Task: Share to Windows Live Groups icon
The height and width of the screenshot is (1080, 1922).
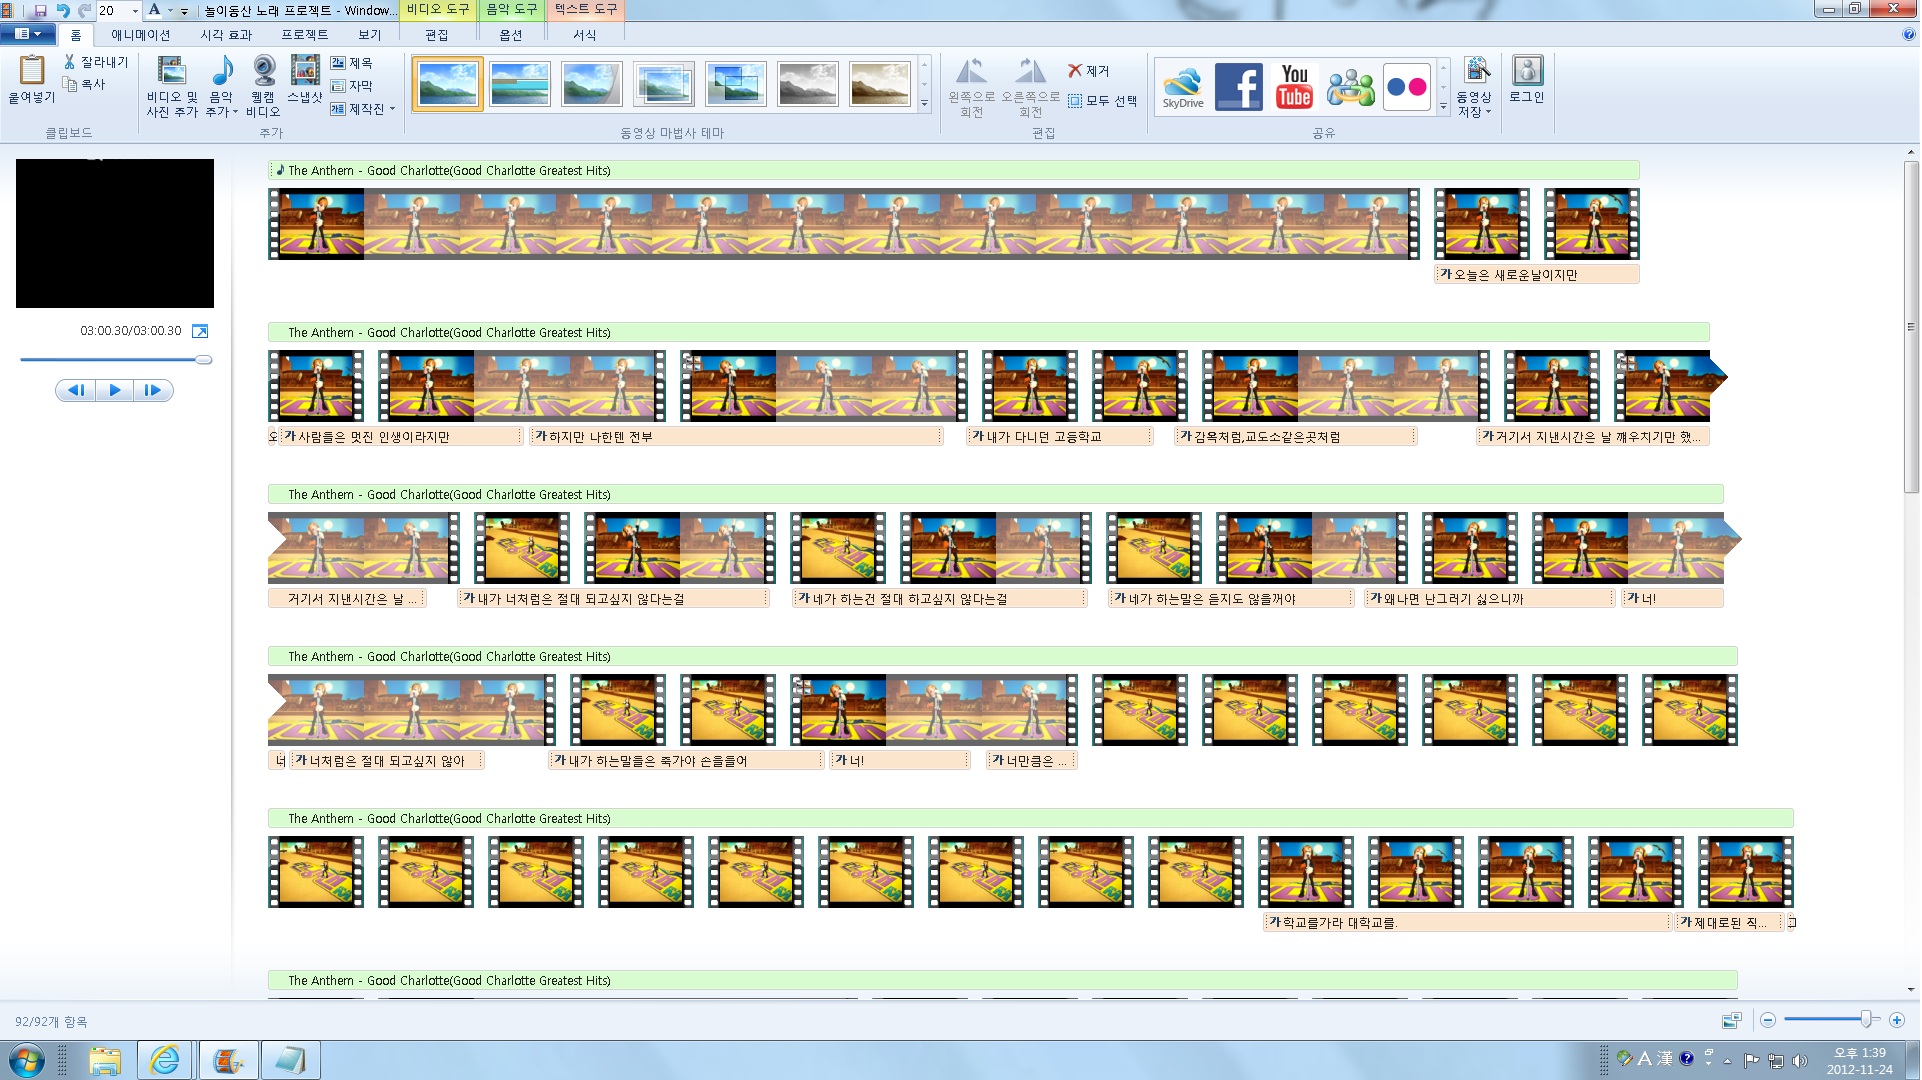Action: pos(1351,87)
